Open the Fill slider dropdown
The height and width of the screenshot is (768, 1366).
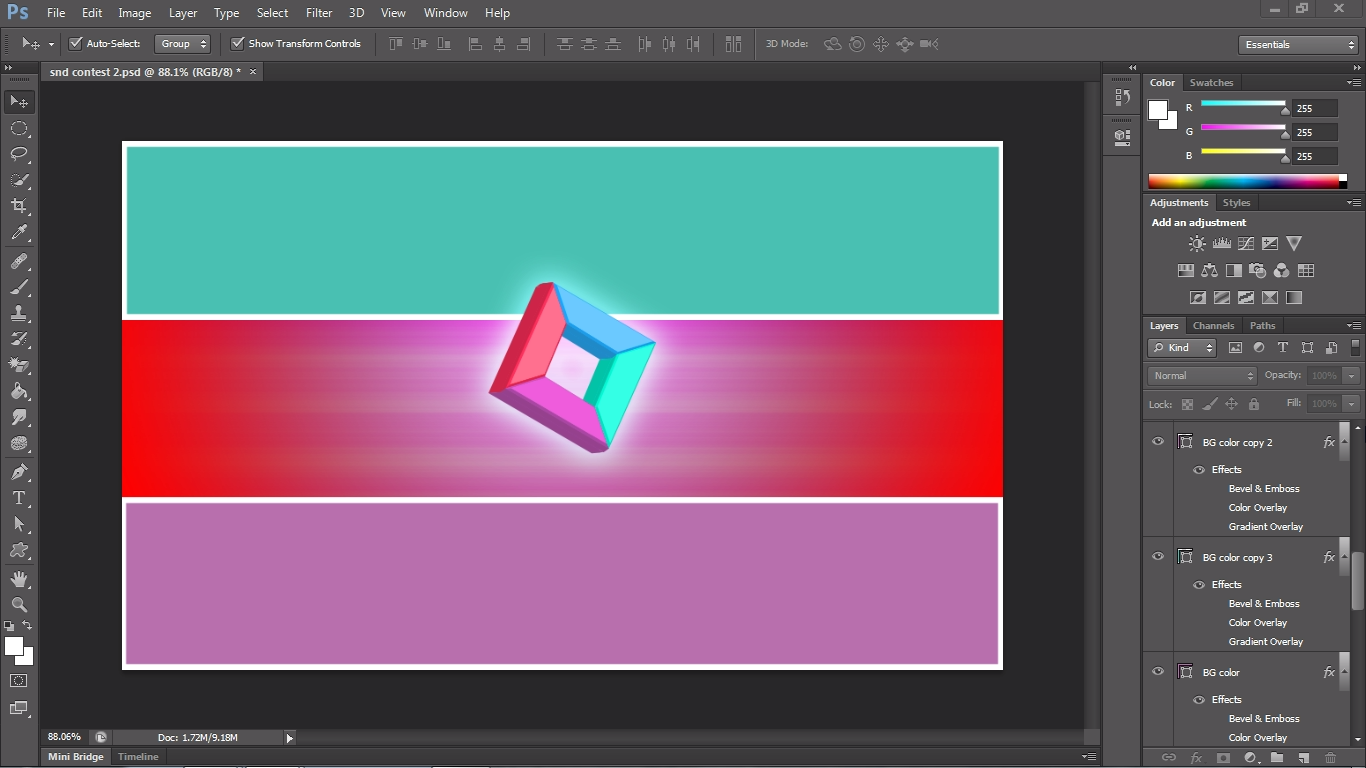pos(1352,404)
